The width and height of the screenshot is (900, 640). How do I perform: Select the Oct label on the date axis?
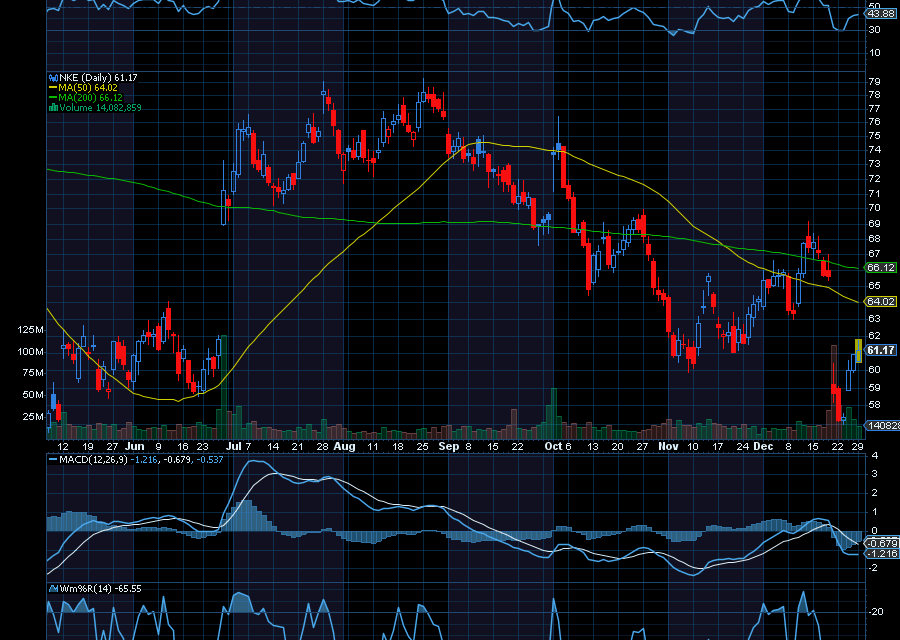tap(555, 447)
